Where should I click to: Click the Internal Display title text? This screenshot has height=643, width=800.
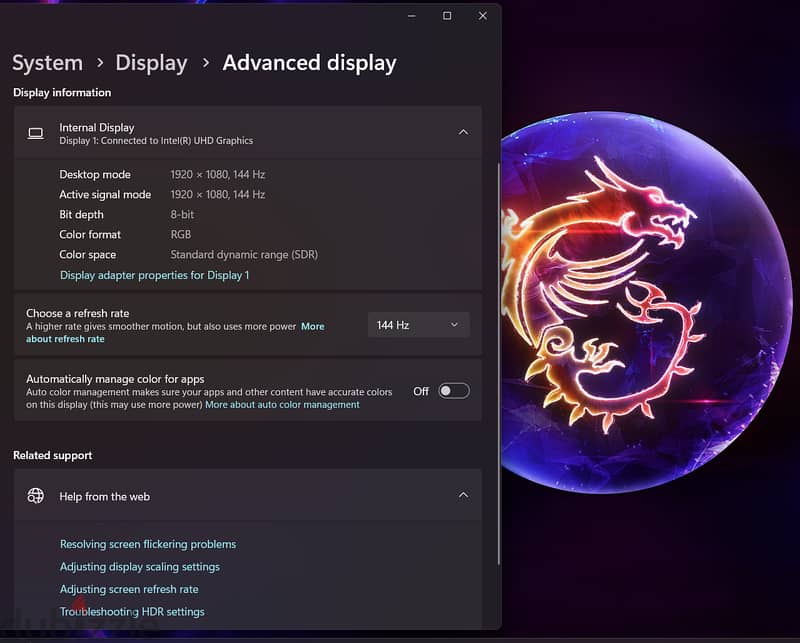96,128
